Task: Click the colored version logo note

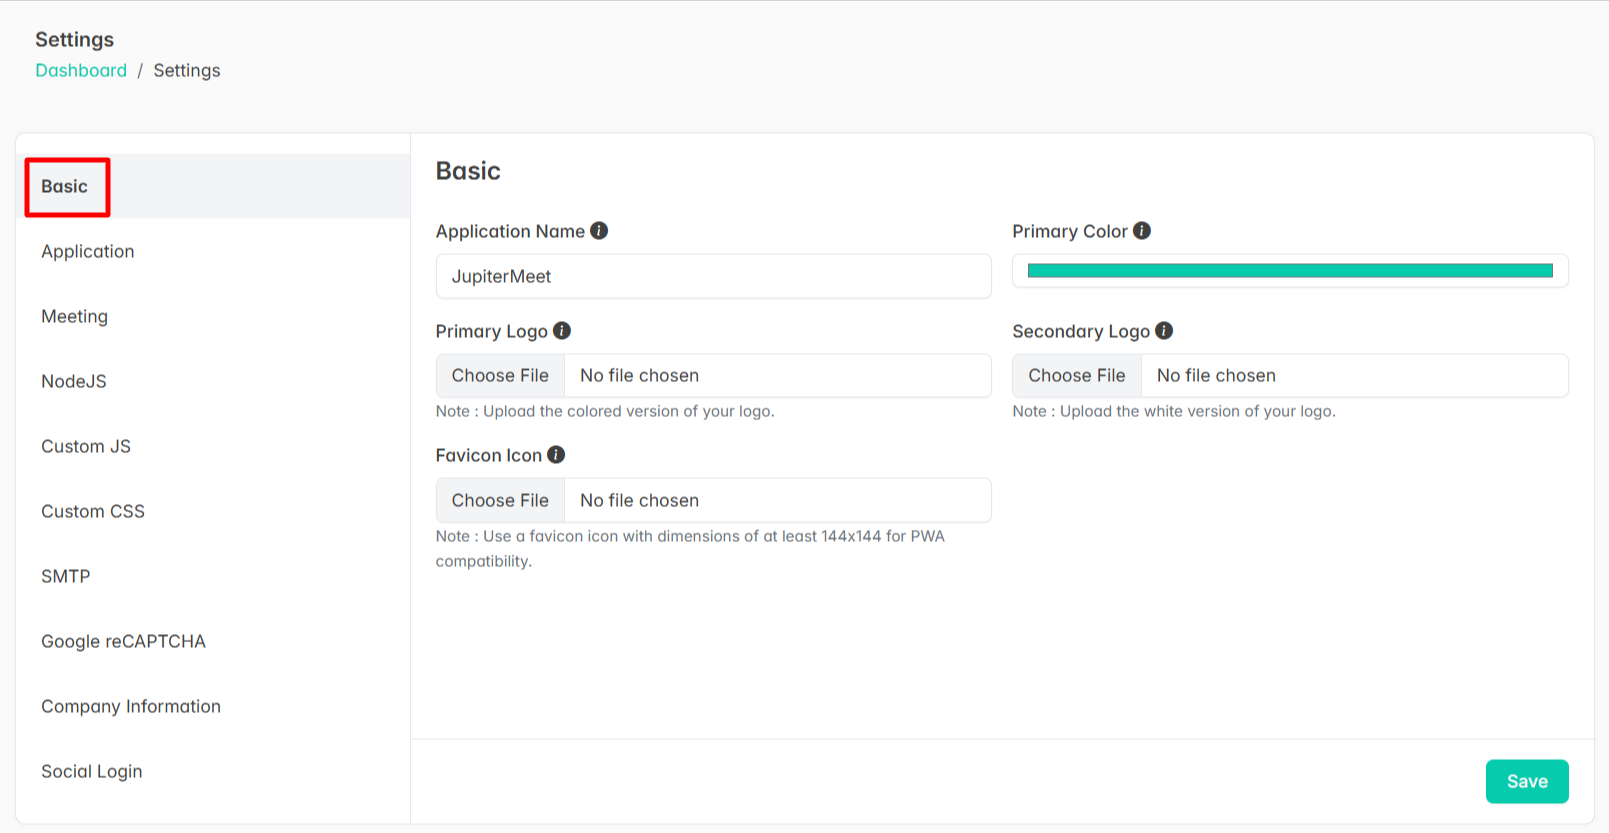Action: click(605, 411)
